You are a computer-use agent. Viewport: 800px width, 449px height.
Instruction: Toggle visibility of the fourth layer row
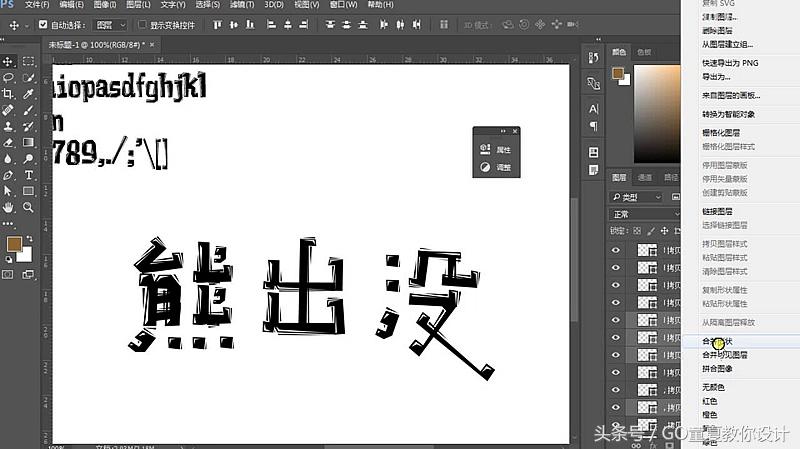[x=616, y=303]
